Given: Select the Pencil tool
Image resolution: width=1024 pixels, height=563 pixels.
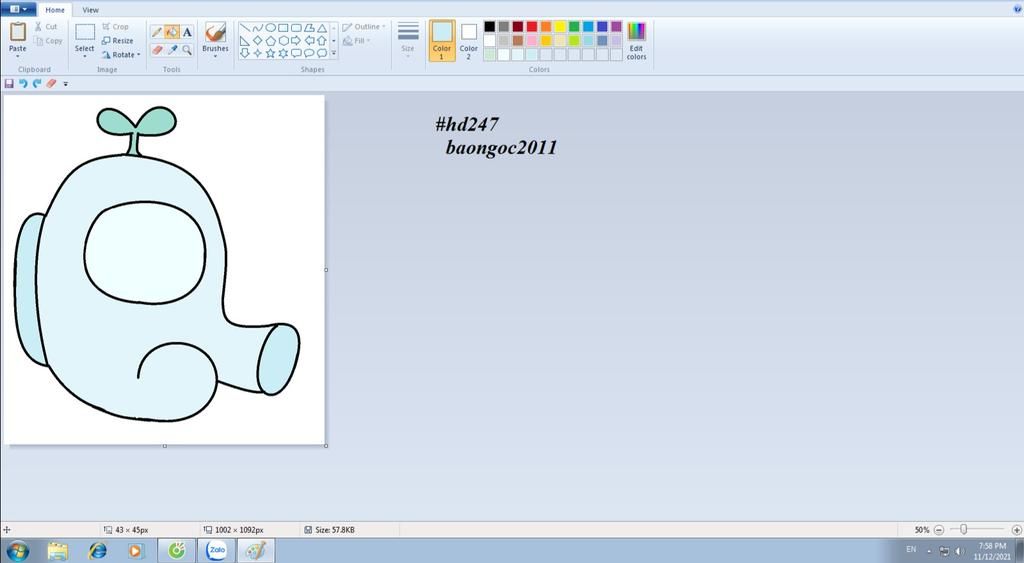Looking at the screenshot, I should (157, 32).
